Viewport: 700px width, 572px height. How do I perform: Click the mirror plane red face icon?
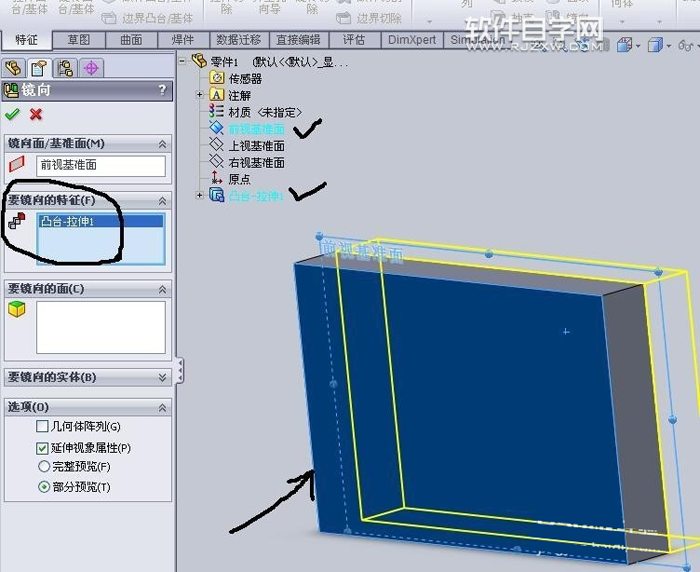pyautogui.click(x=17, y=164)
